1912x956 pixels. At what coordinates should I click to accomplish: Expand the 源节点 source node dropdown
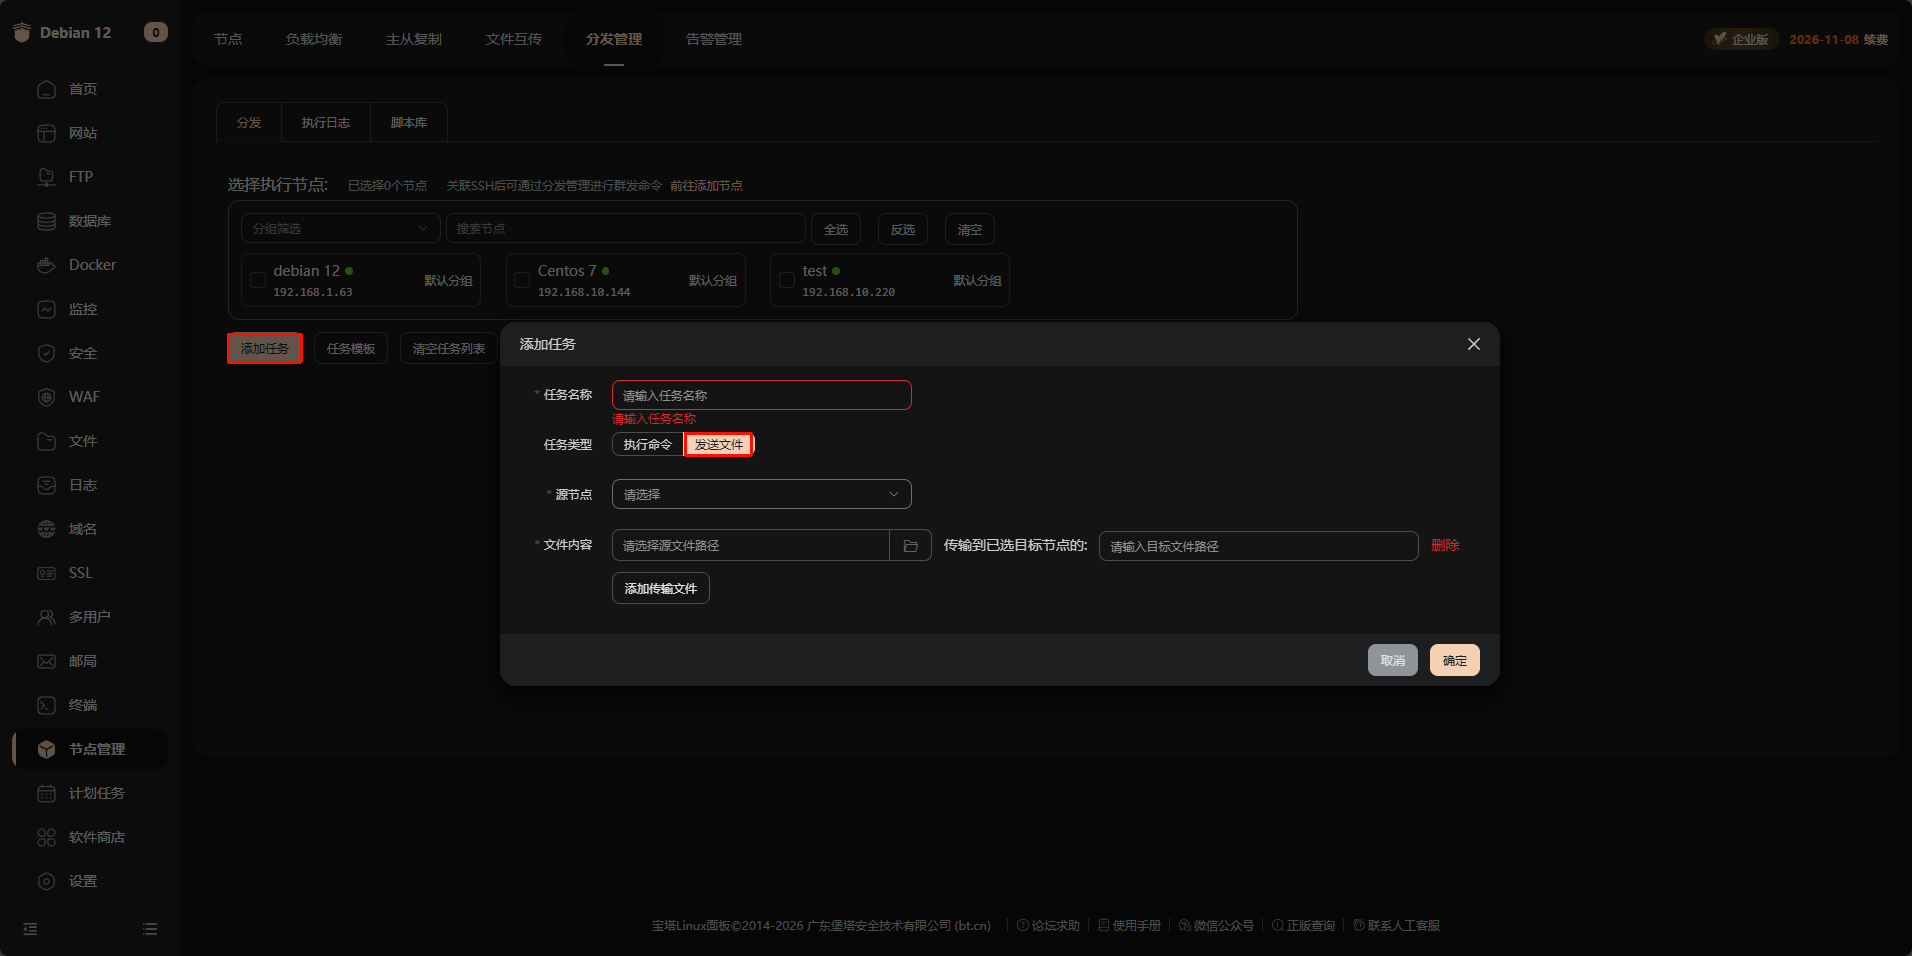761,495
